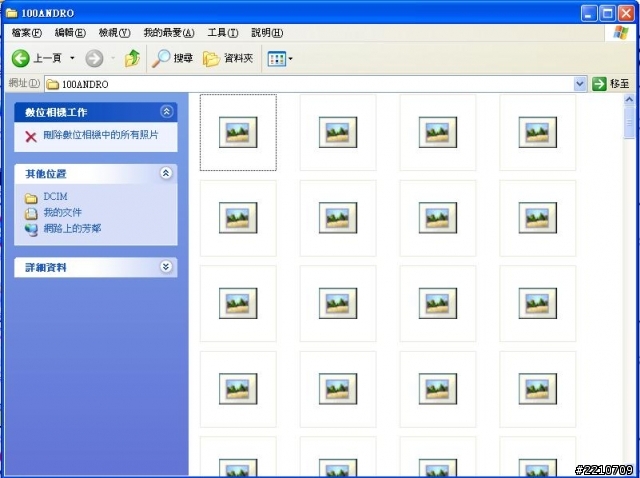Open the 說明(H) menu
640x478 pixels.
point(267,33)
